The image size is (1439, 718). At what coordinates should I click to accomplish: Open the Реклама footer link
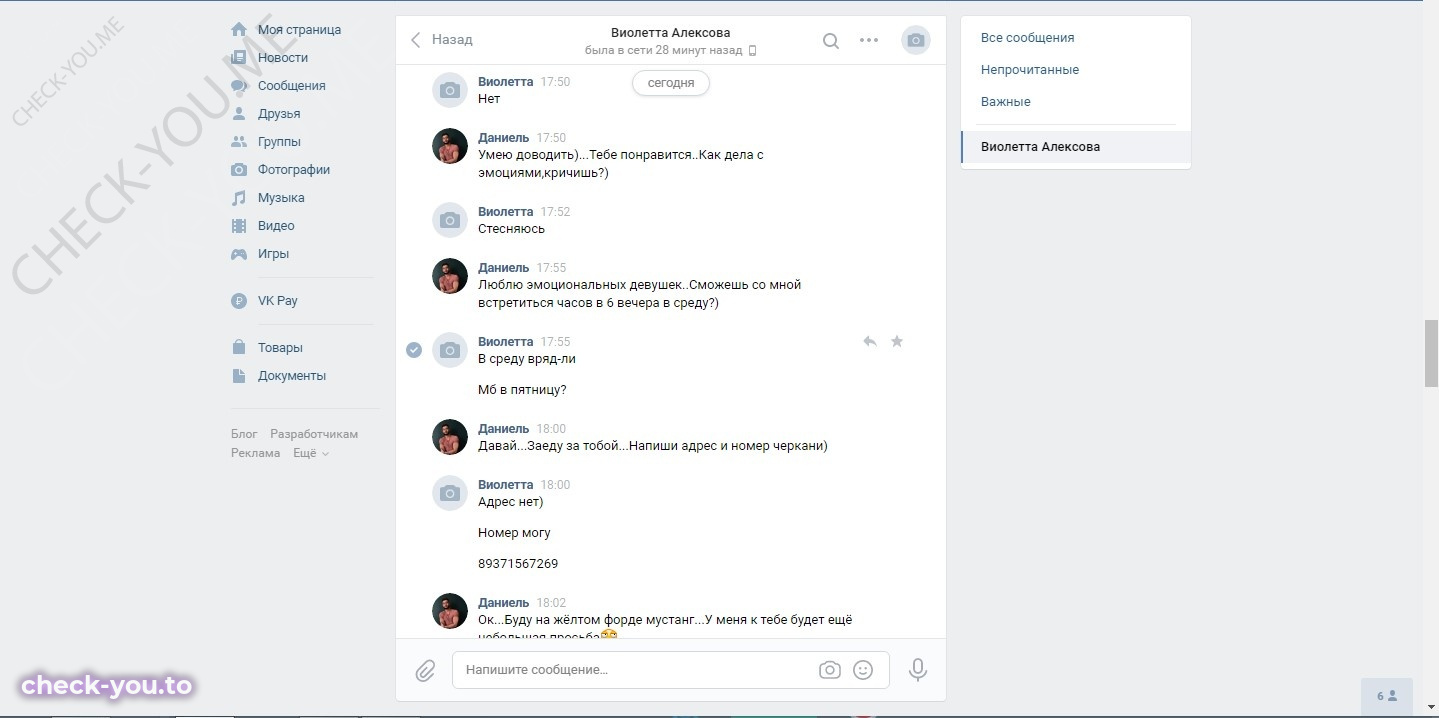pos(256,453)
